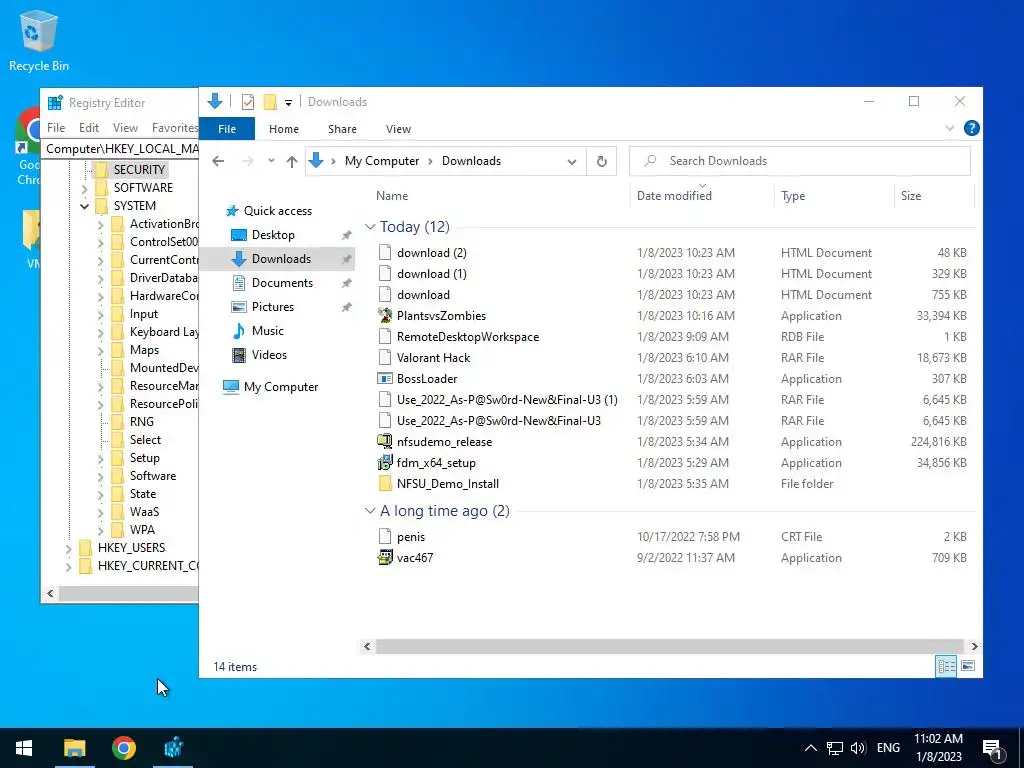Show hidden tray icons chevron
This screenshot has width=1024, height=768.
point(810,748)
